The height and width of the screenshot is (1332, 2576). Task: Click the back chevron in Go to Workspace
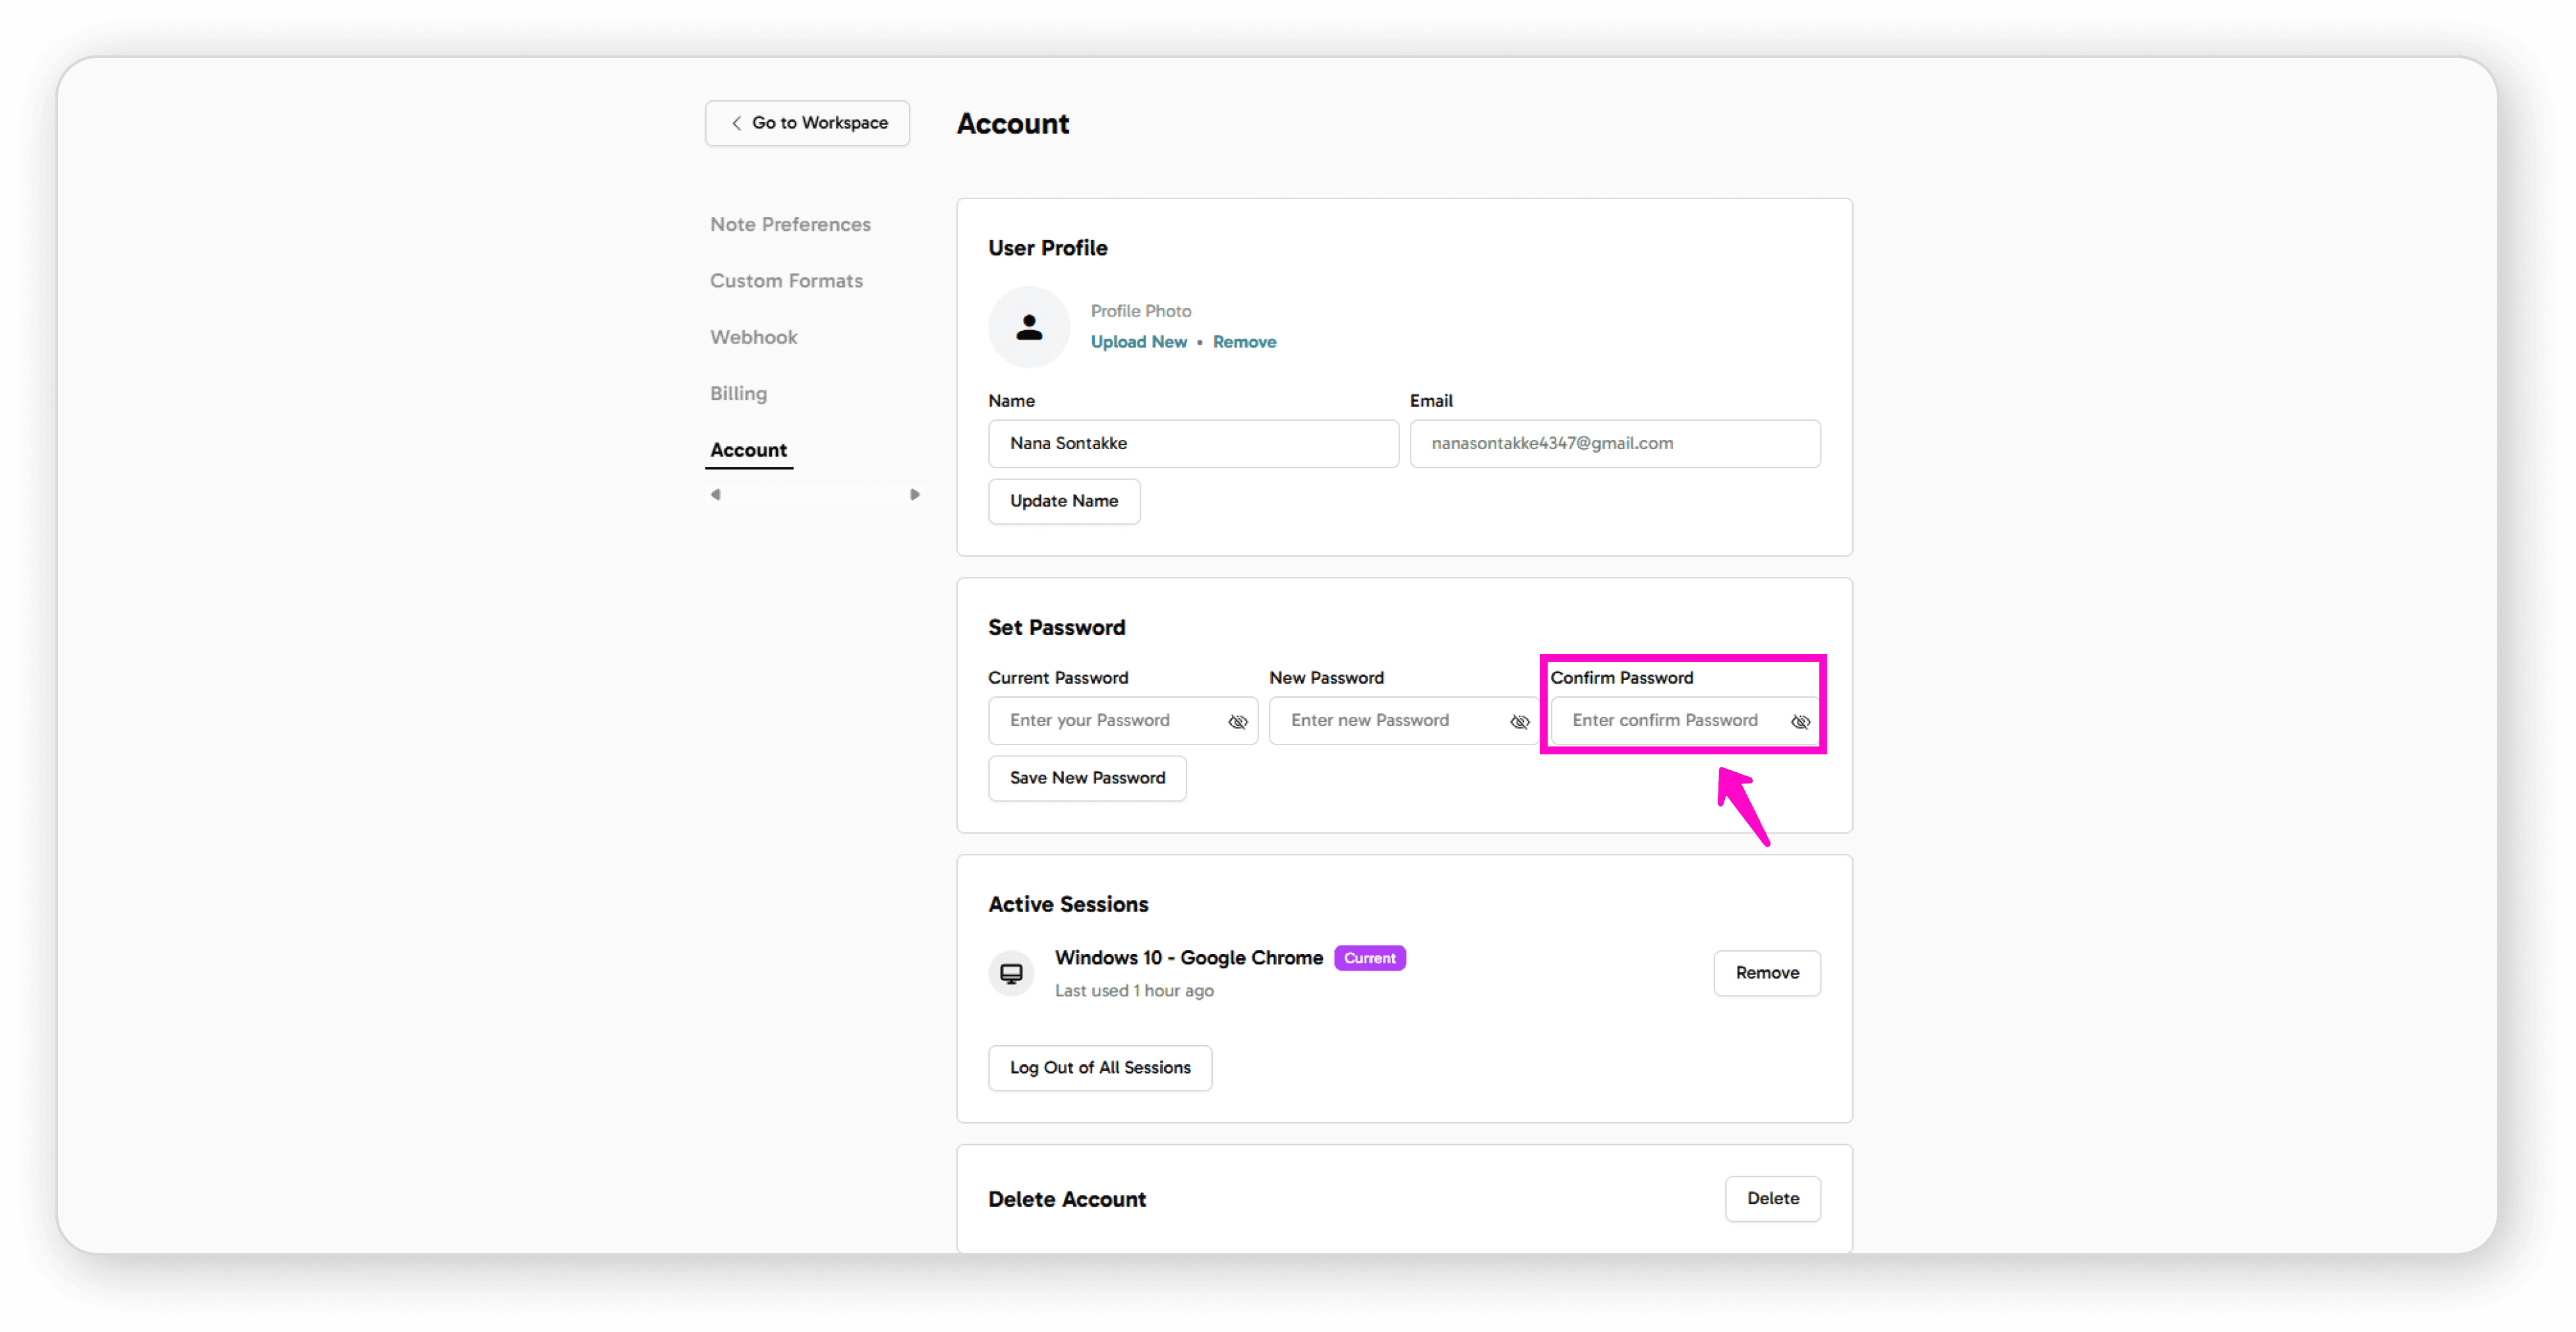(x=736, y=123)
